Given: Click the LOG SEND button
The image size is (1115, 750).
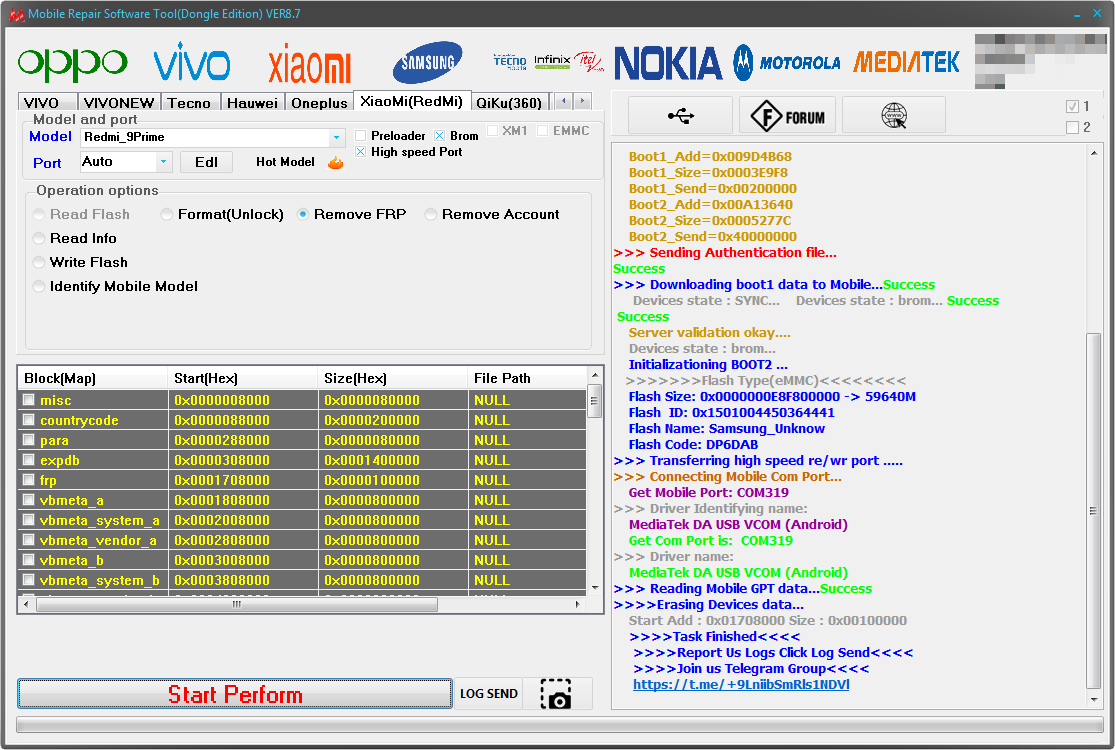Looking at the screenshot, I should pos(489,694).
